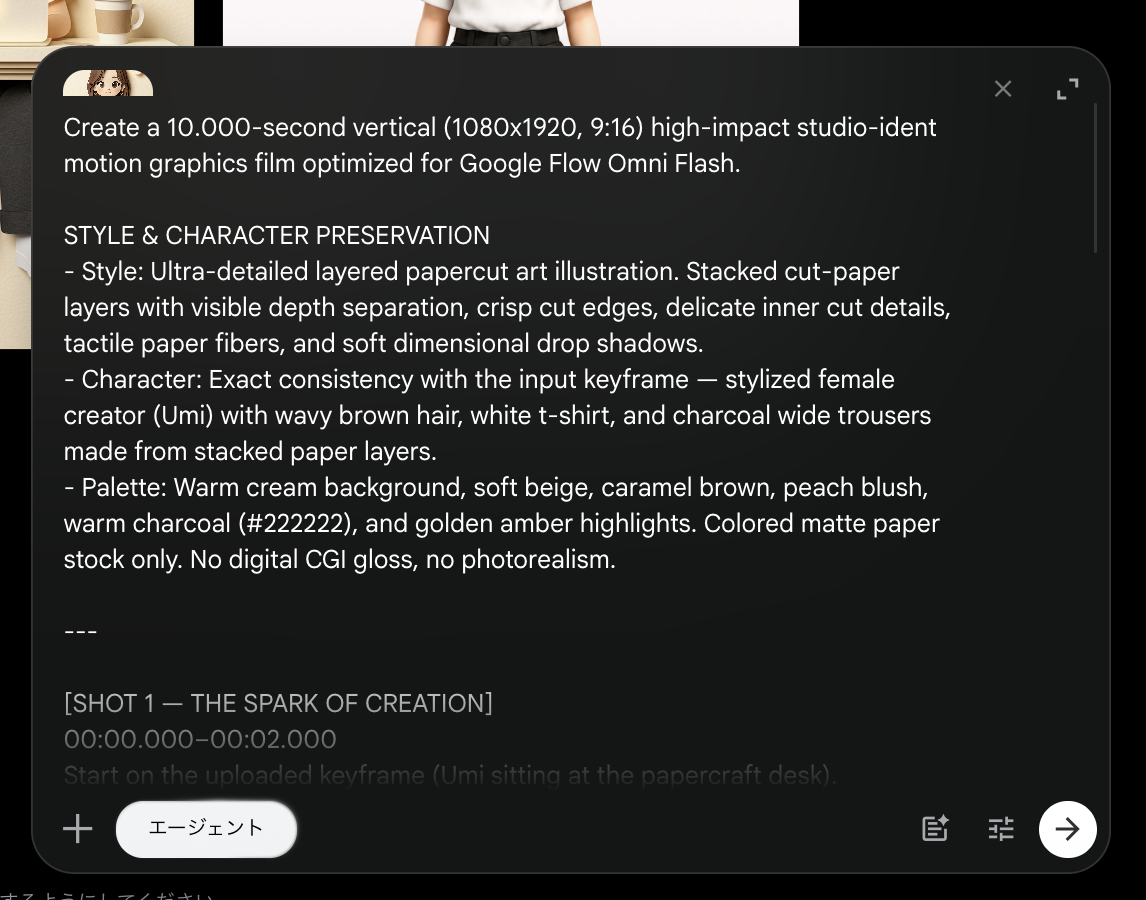This screenshot has width=1146, height=900.
Task: Click the '---' separator text line
Action: click(x=80, y=631)
